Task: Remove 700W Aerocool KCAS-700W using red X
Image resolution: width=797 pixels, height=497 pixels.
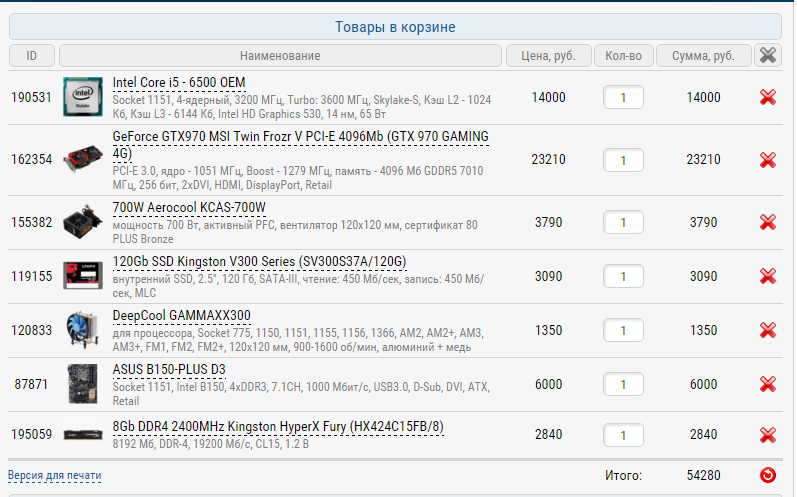Action: 768,222
